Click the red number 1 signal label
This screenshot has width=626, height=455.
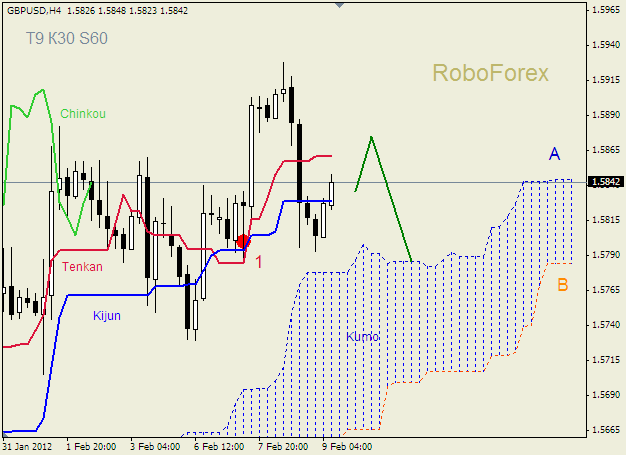click(259, 262)
